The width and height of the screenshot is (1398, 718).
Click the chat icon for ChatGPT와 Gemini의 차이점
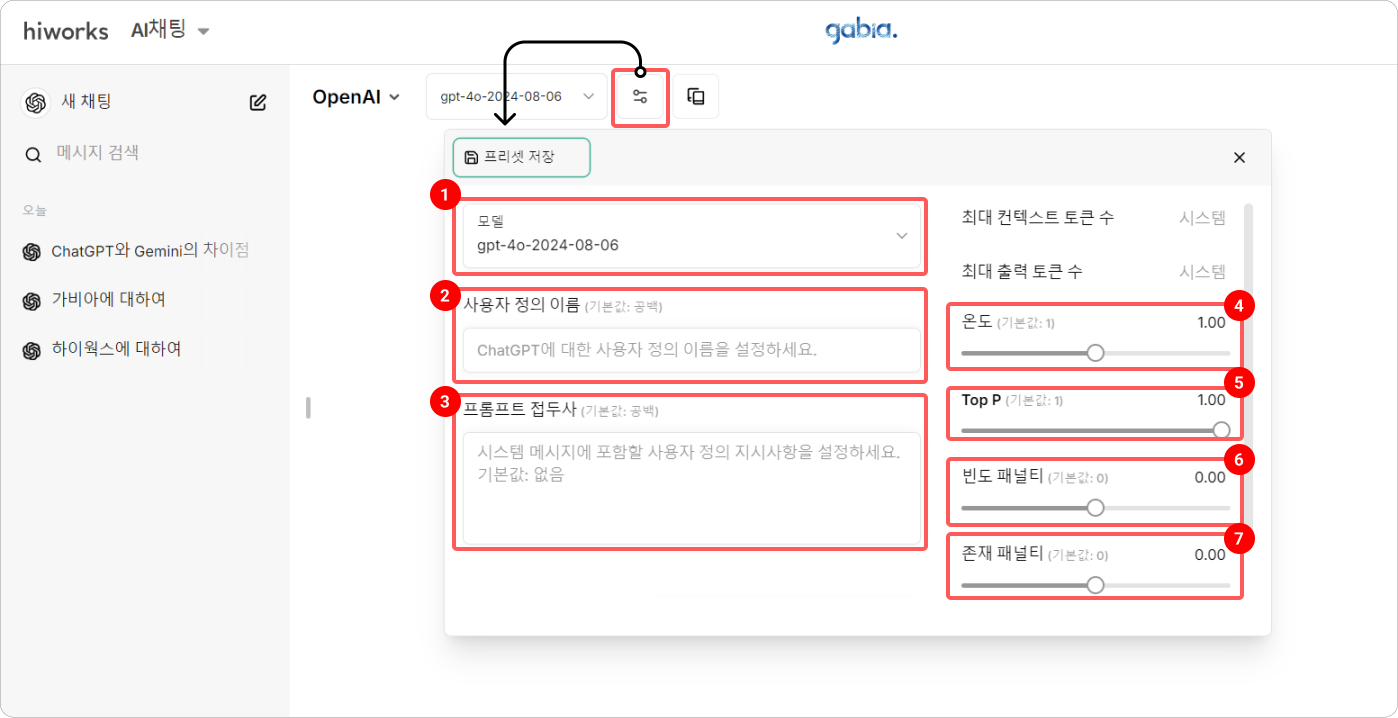(32, 252)
